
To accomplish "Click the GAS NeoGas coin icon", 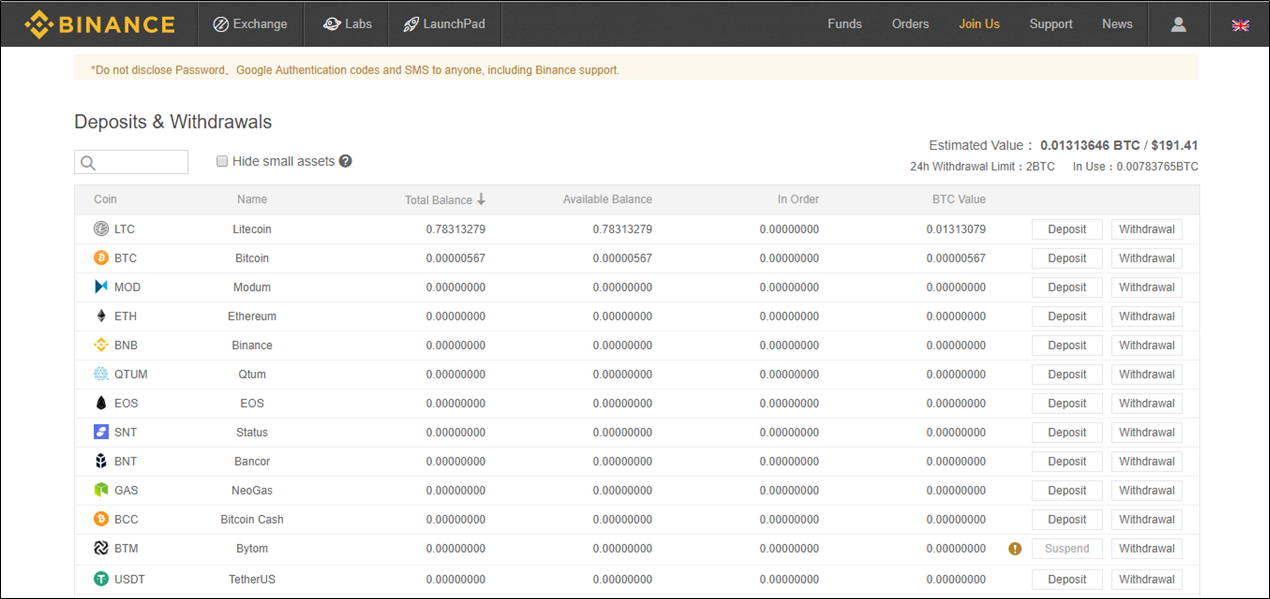I will 101,490.
